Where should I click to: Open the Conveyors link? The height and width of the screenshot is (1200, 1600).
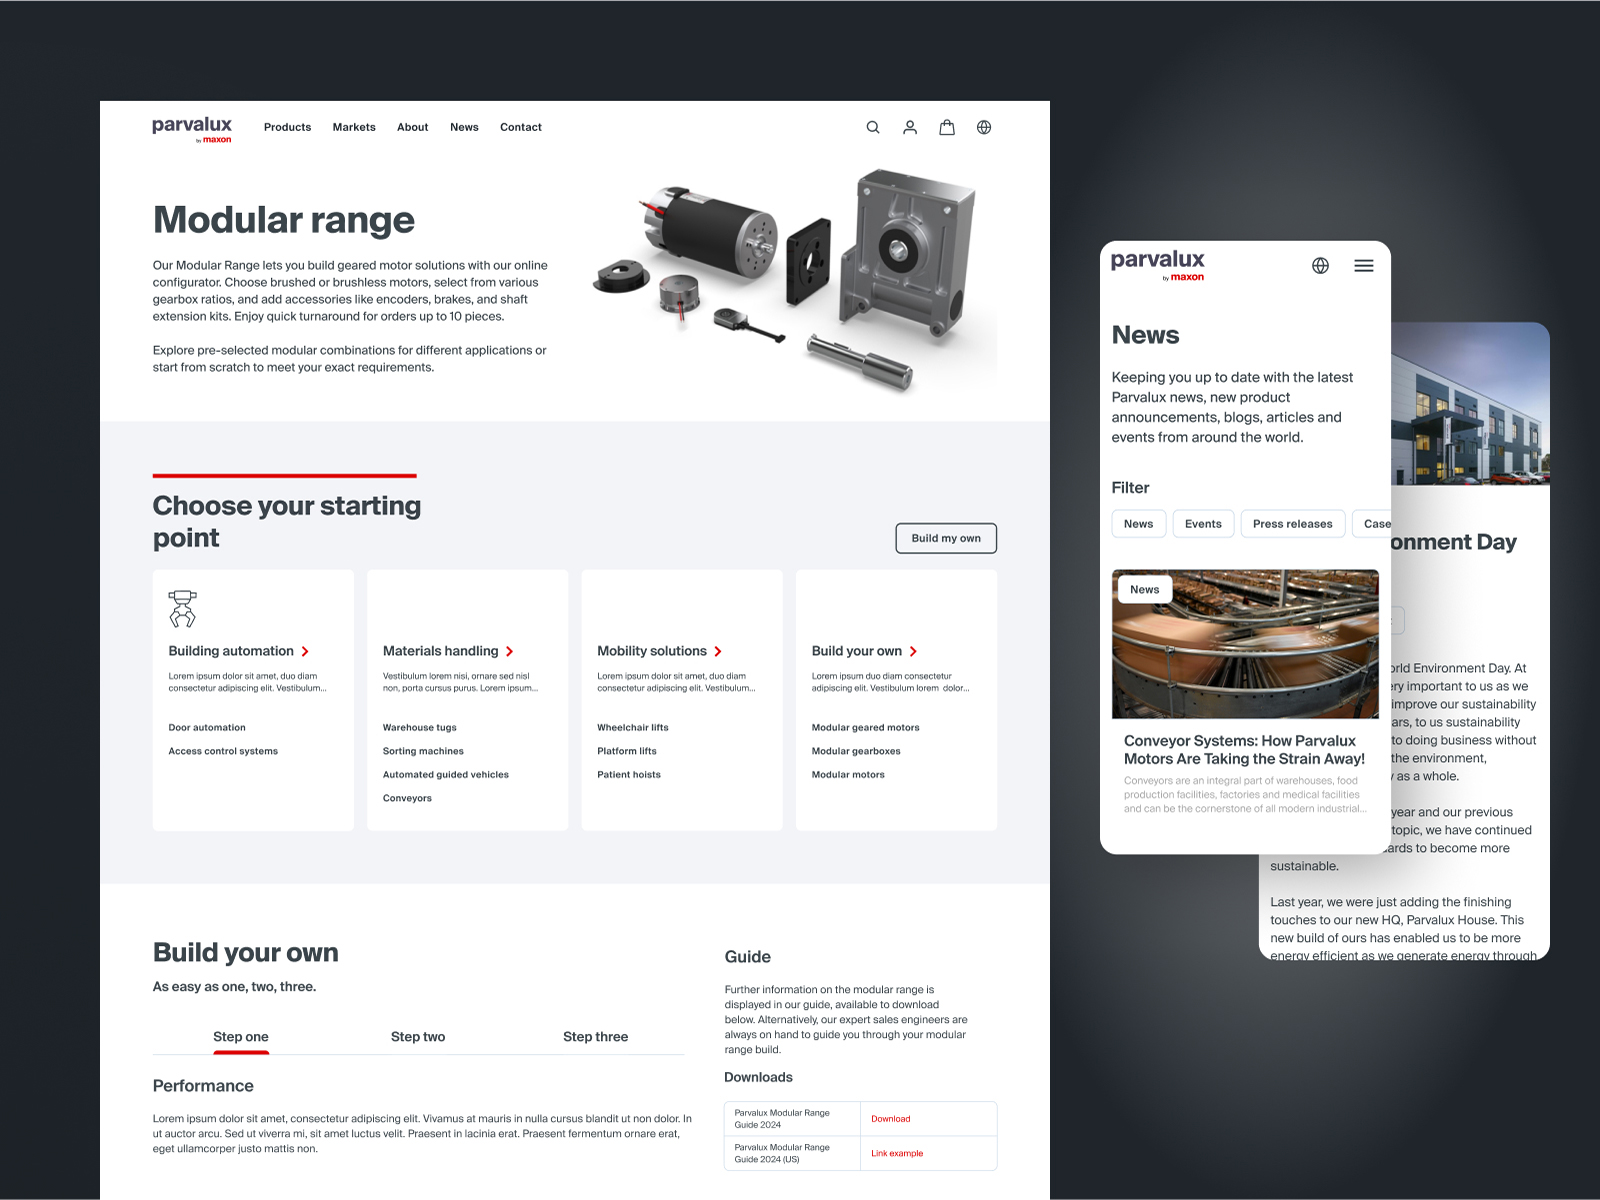tap(407, 798)
